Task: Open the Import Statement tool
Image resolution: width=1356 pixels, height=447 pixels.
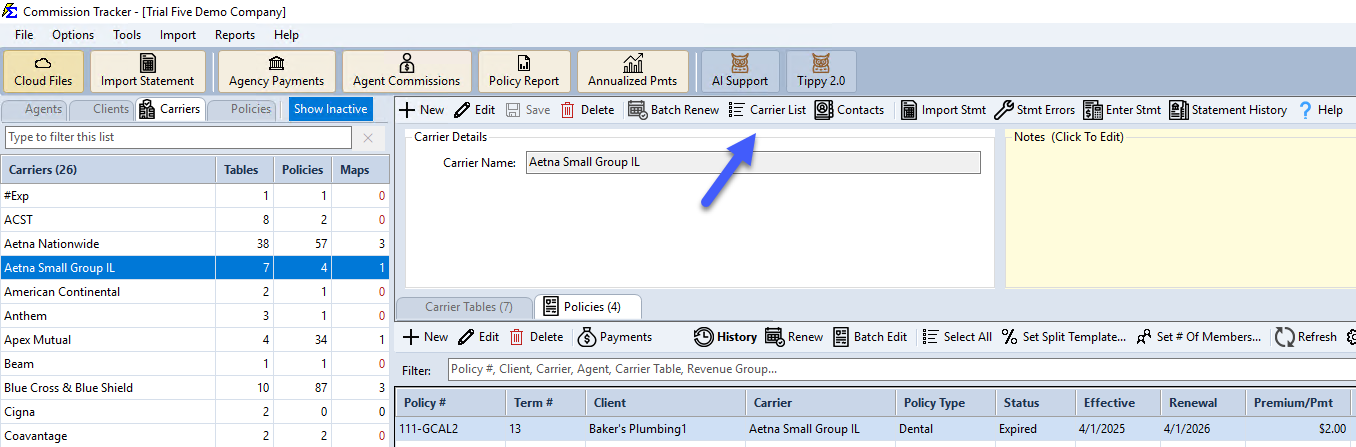Action: pos(148,71)
